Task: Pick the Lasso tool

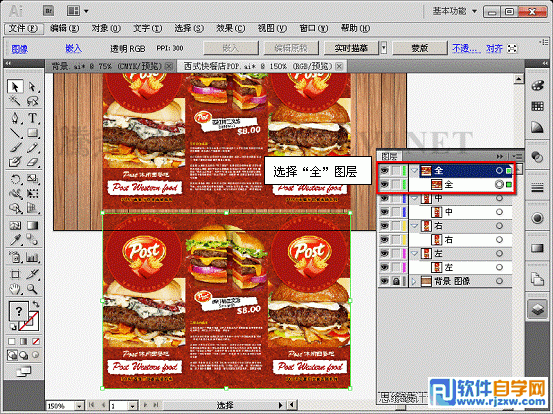Action: point(32,101)
